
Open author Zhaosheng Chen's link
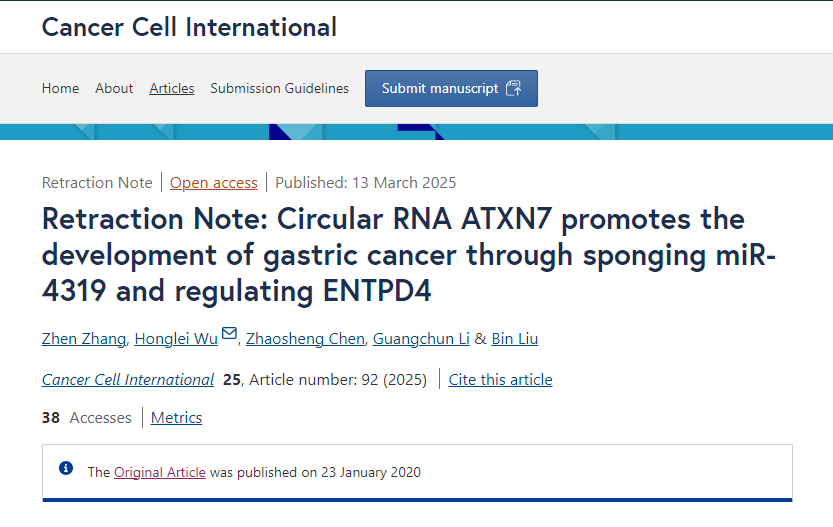(x=305, y=339)
